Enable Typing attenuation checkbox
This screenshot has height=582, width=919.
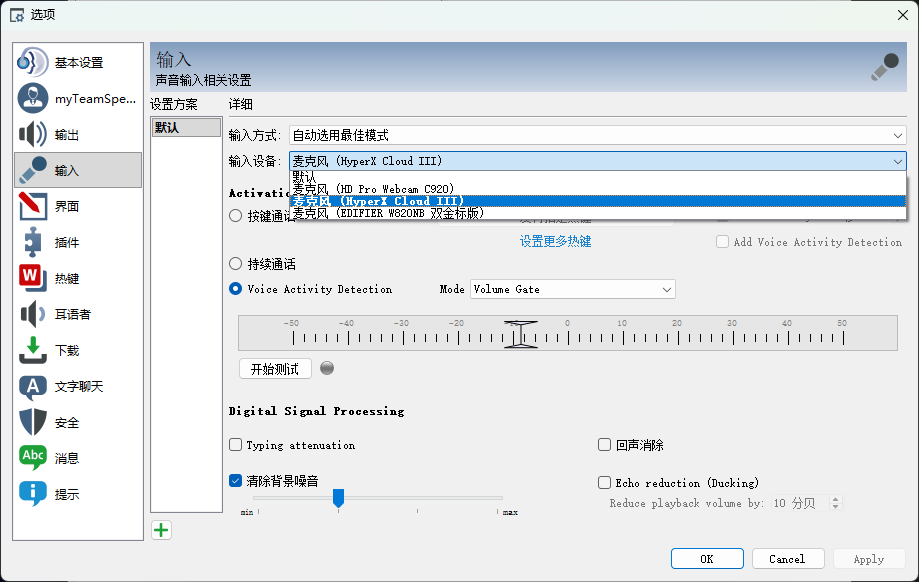(236, 445)
